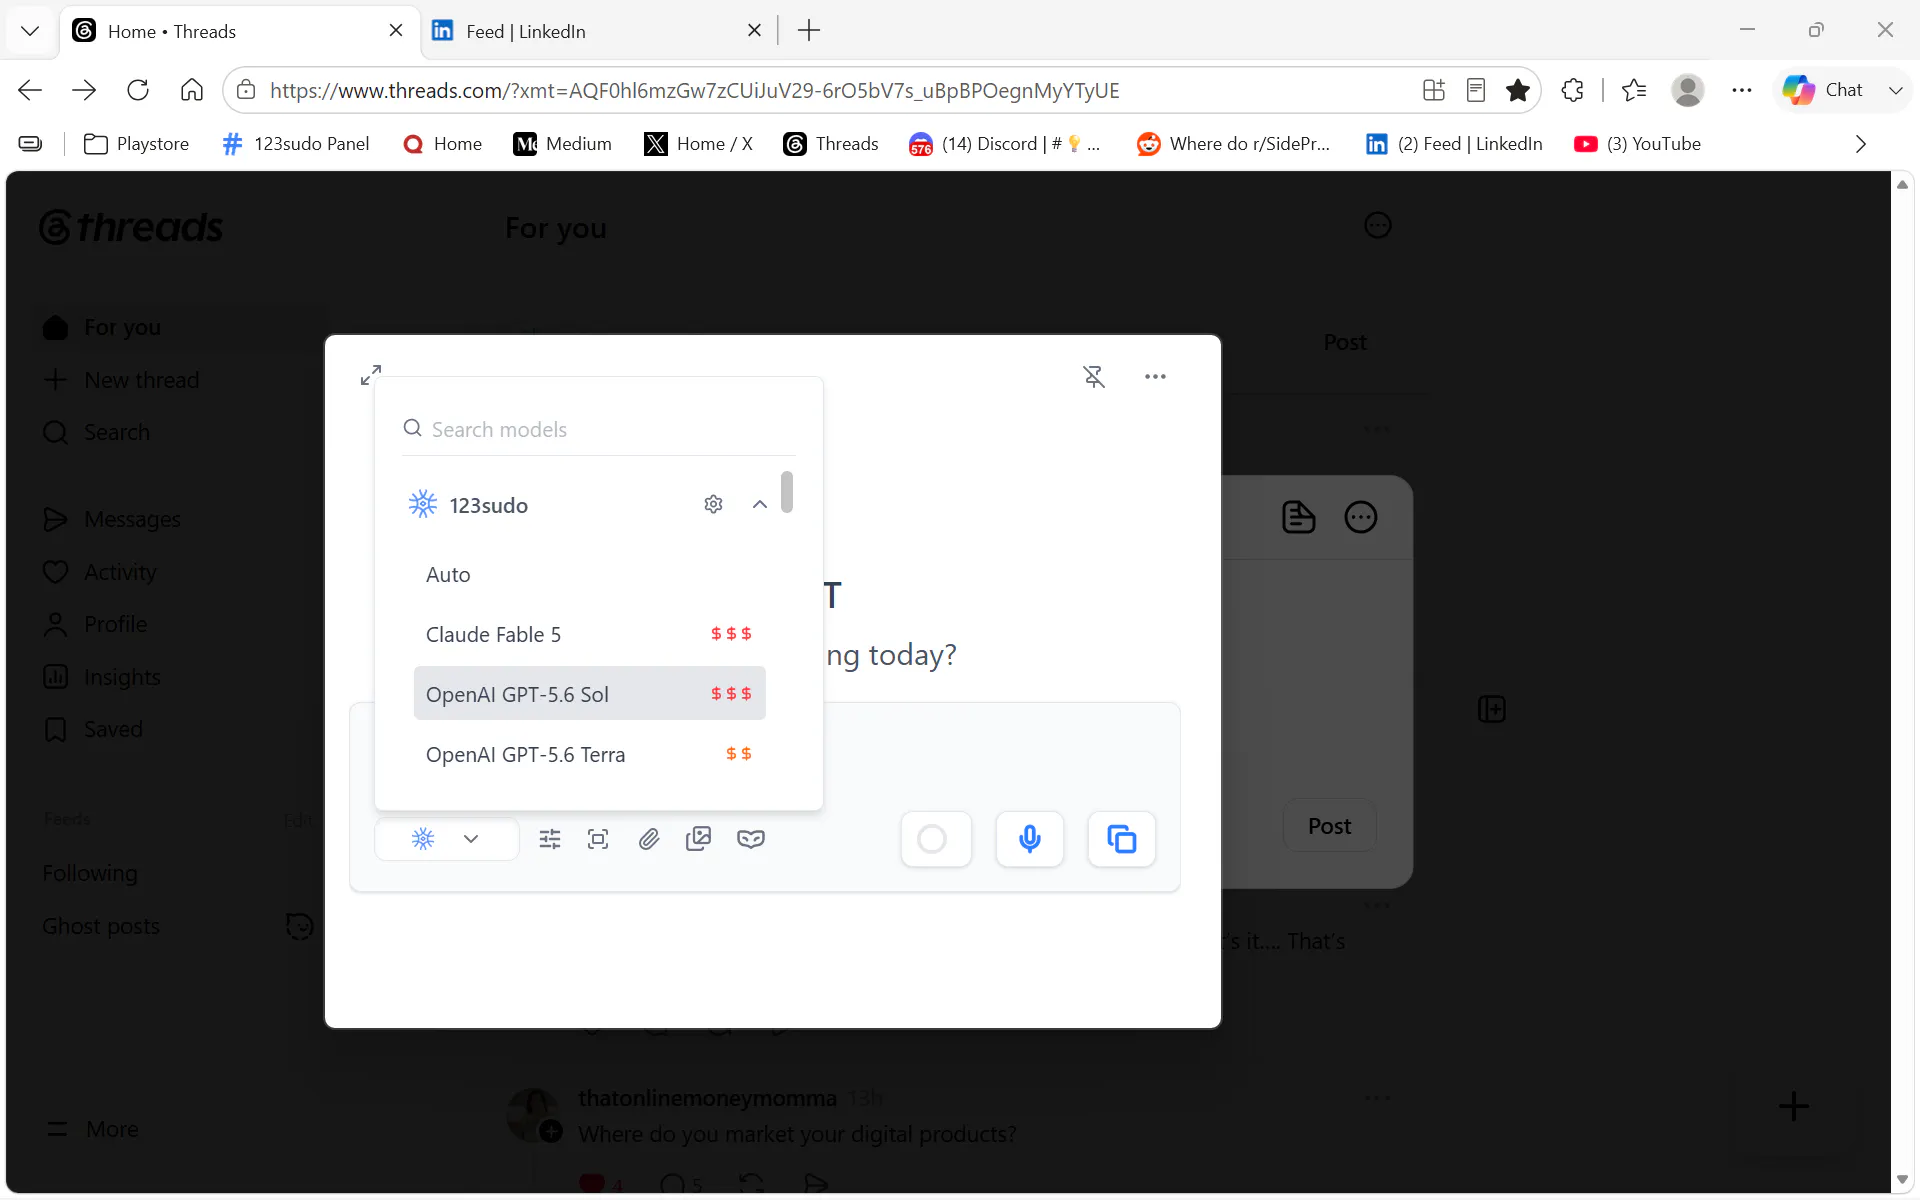Image resolution: width=1920 pixels, height=1200 pixels.
Task: Switch to the Home • Threads tab
Action: (240, 31)
